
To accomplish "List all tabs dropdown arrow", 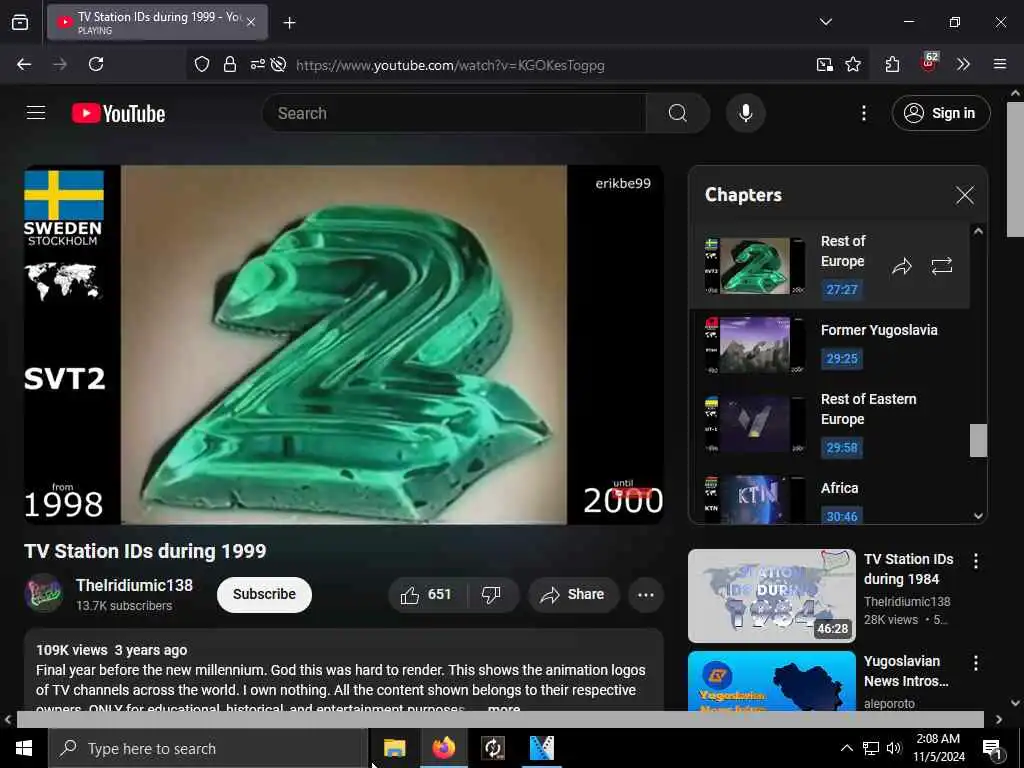I will click(x=825, y=22).
